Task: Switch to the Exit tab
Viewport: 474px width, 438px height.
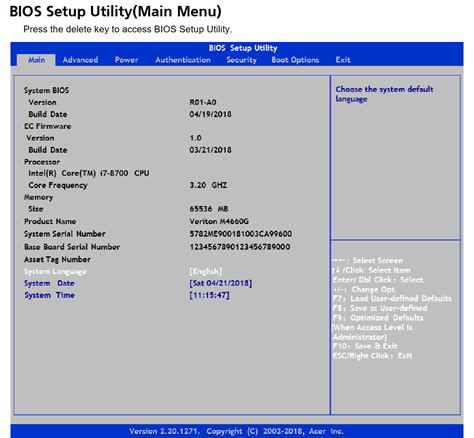Action: pyautogui.click(x=343, y=60)
